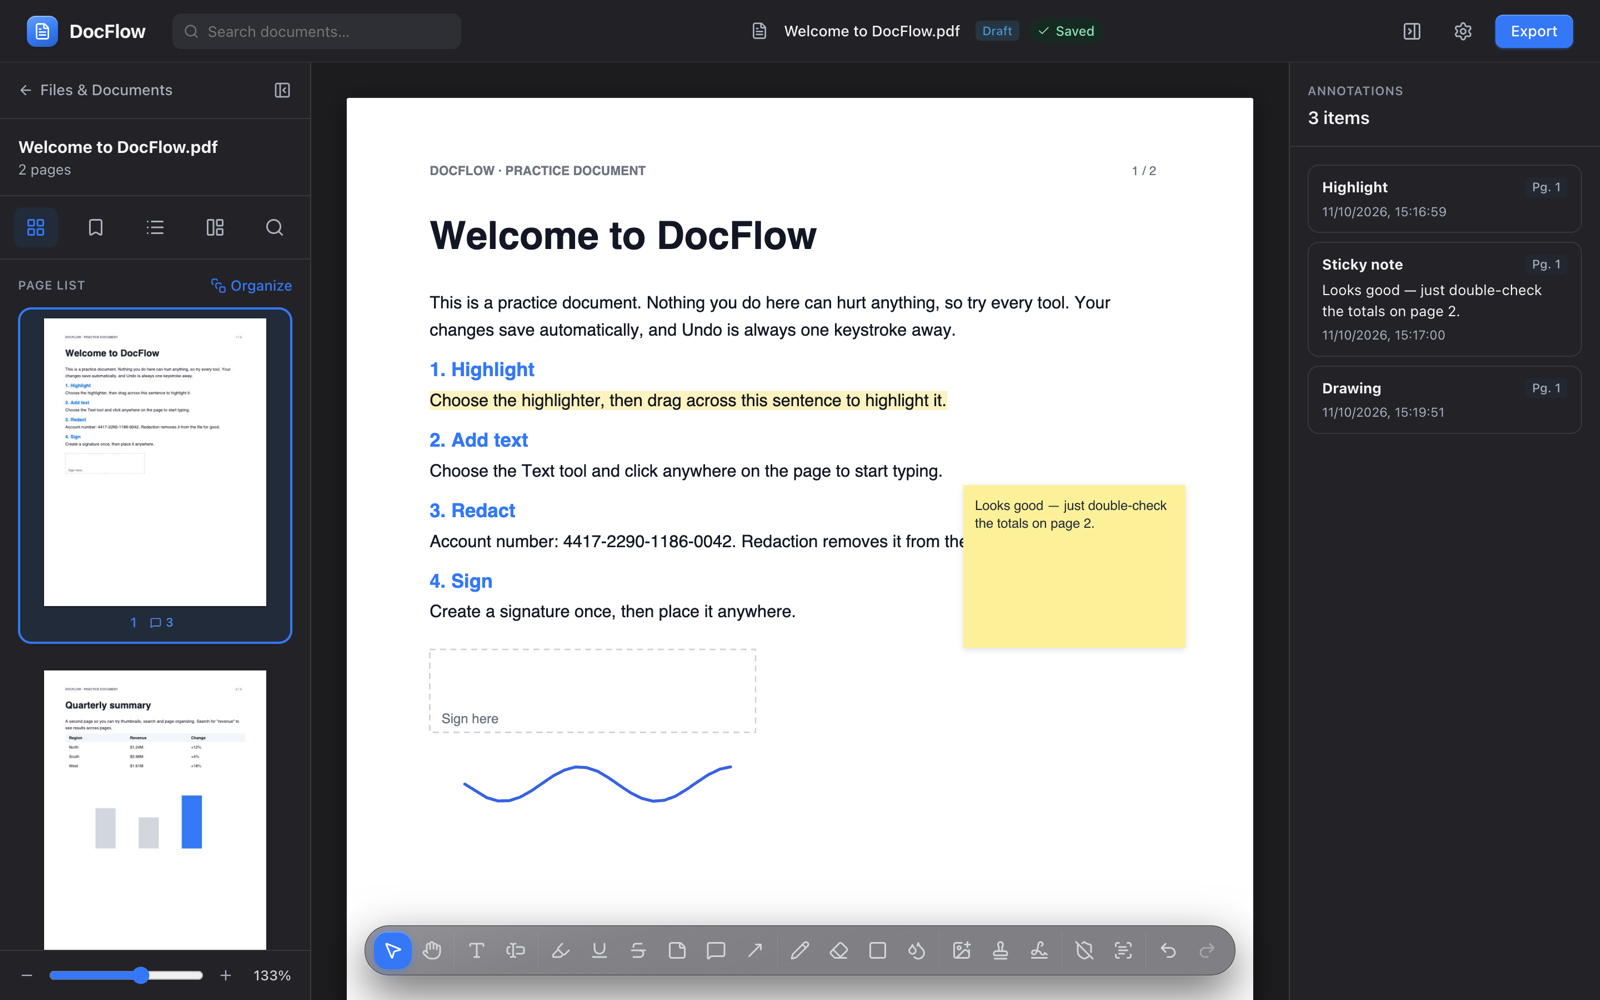This screenshot has width=1600, height=1000.
Task: Select the underline annotation tool
Action: click(x=599, y=950)
